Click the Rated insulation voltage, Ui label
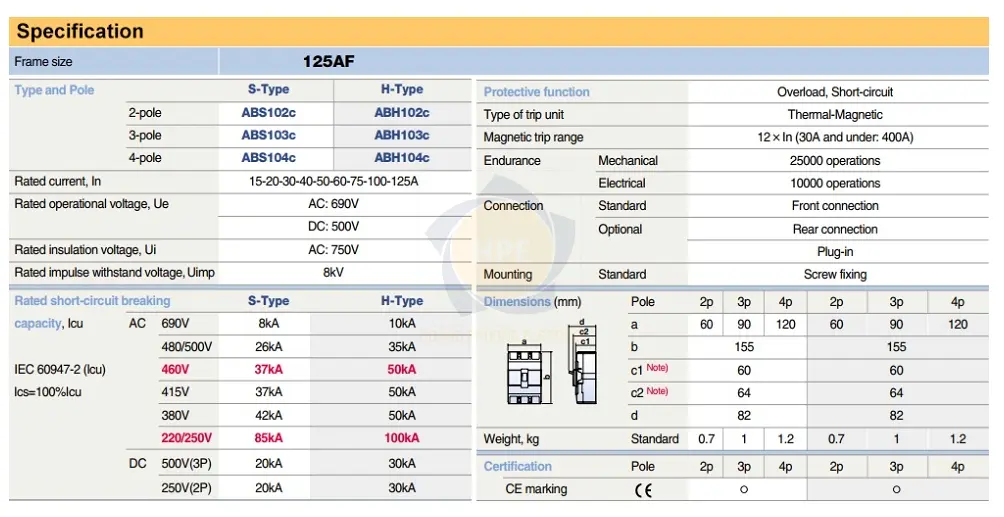The image size is (1004, 517). pos(85,250)
